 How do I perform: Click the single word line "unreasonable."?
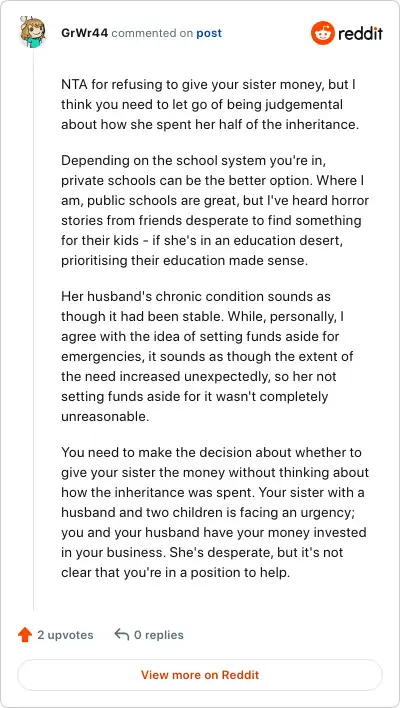(x=105, y=416)
